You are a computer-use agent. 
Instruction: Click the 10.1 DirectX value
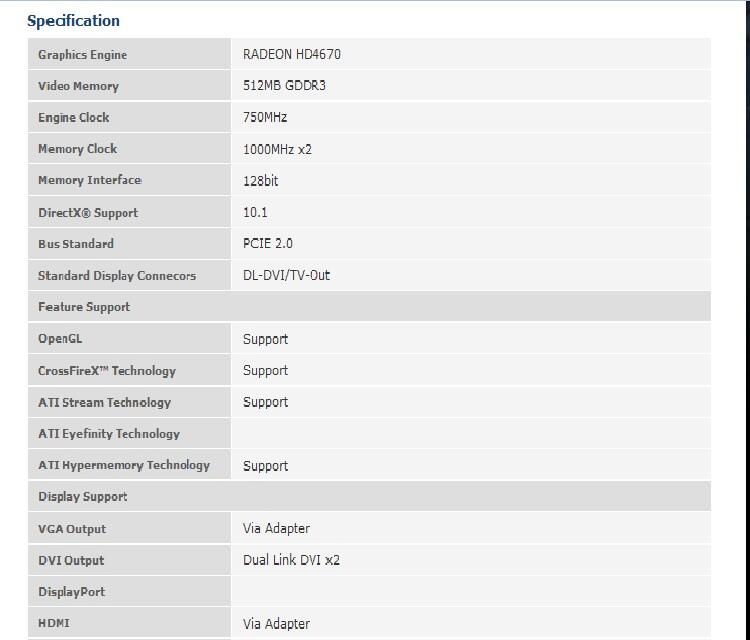tap(255, 212)
